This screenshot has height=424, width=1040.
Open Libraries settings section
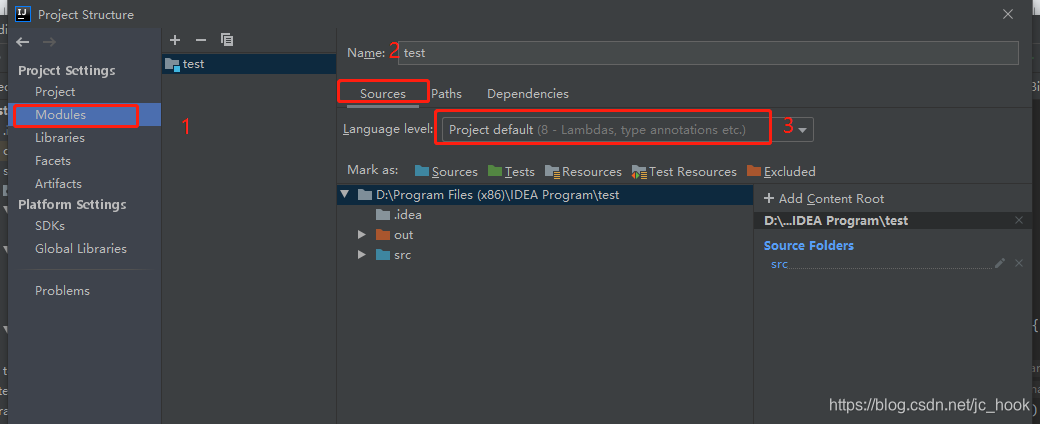coord(60,137)
